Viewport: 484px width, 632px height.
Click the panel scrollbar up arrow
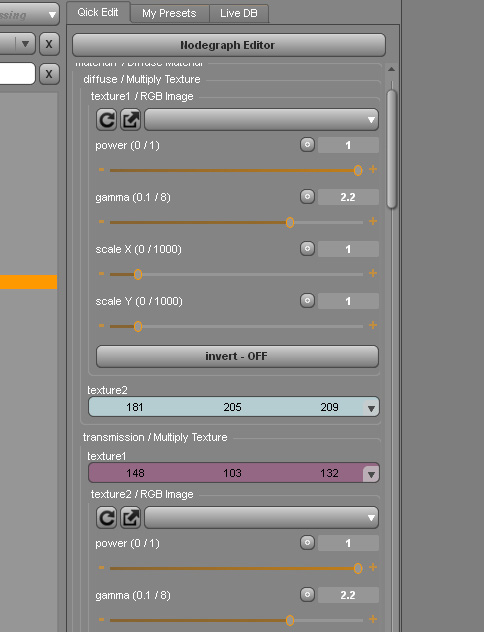[x=391, y=69]
